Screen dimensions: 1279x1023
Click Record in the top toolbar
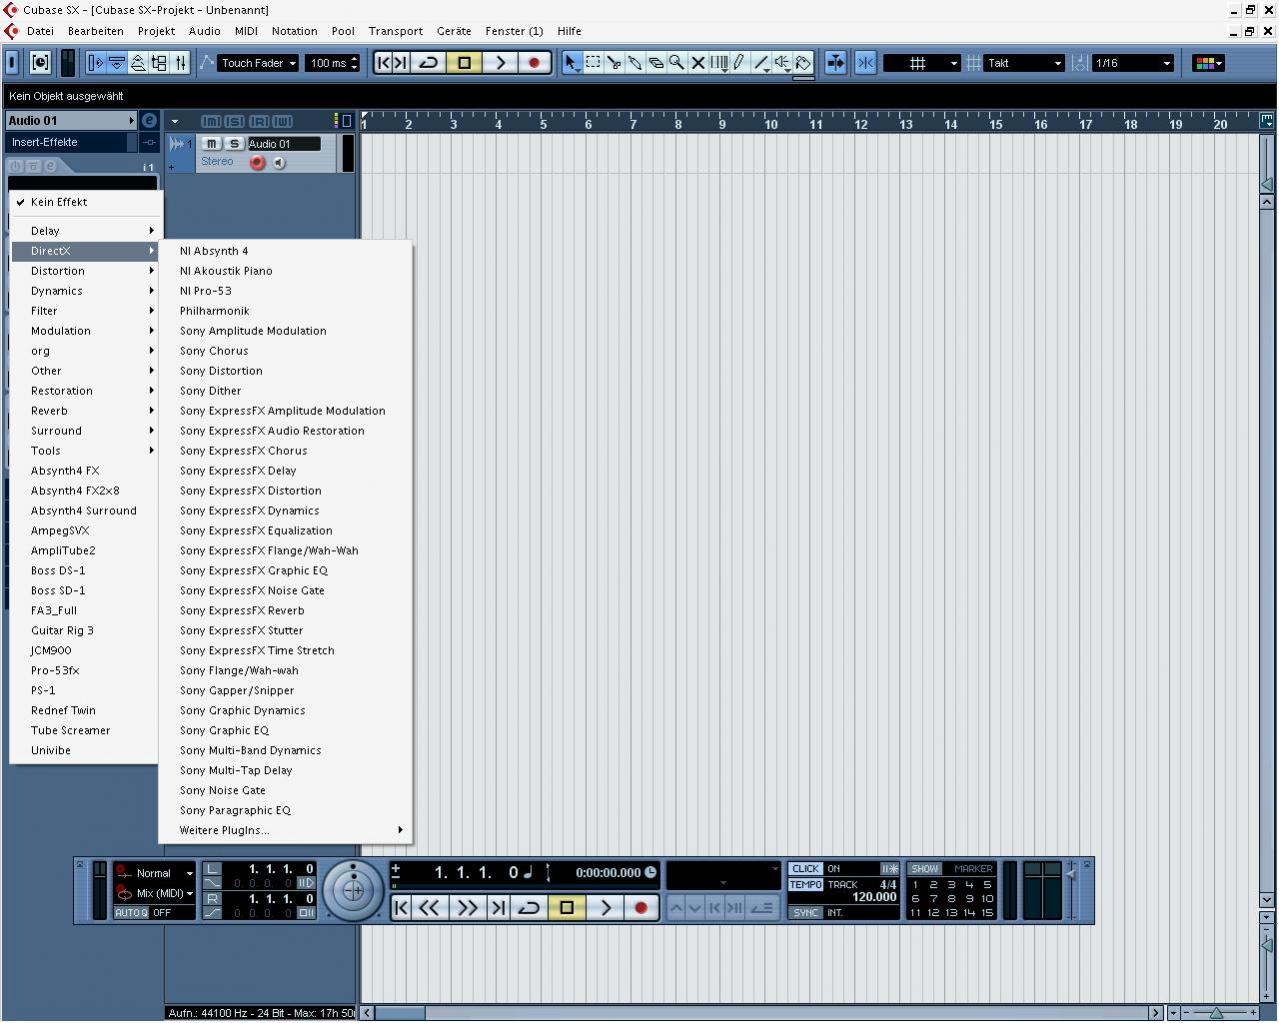tap(534, 63)
